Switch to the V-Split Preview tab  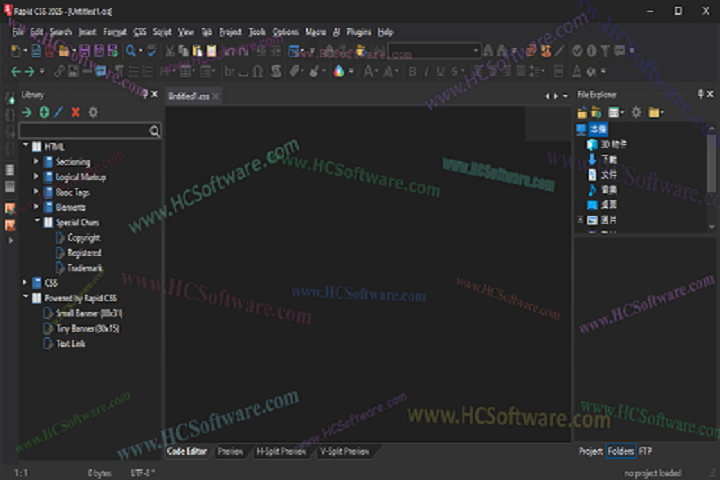[x=344, y=452]
